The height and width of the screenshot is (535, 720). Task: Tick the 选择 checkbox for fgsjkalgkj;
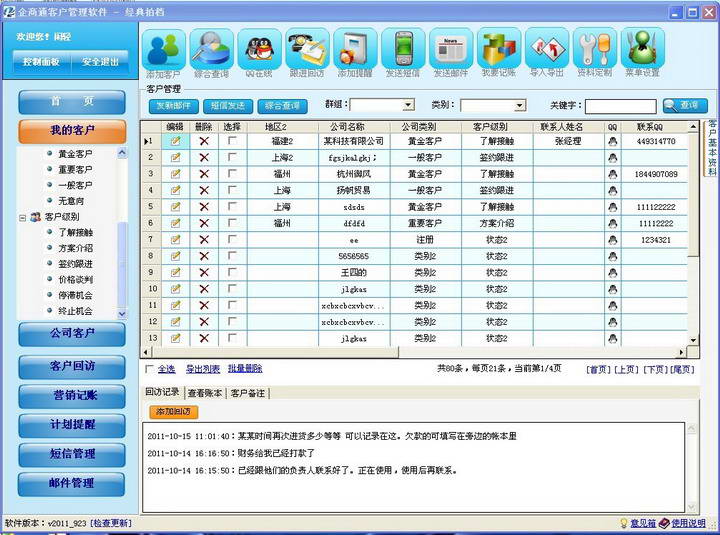point(232,157)
